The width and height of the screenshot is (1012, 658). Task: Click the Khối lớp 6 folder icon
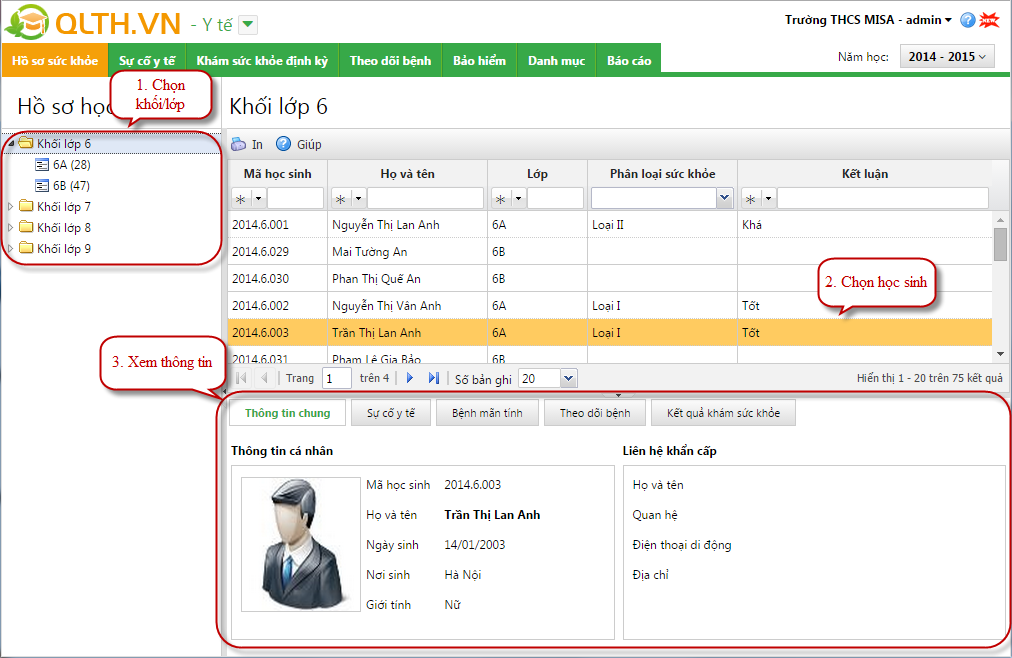(x=26, y=143)
